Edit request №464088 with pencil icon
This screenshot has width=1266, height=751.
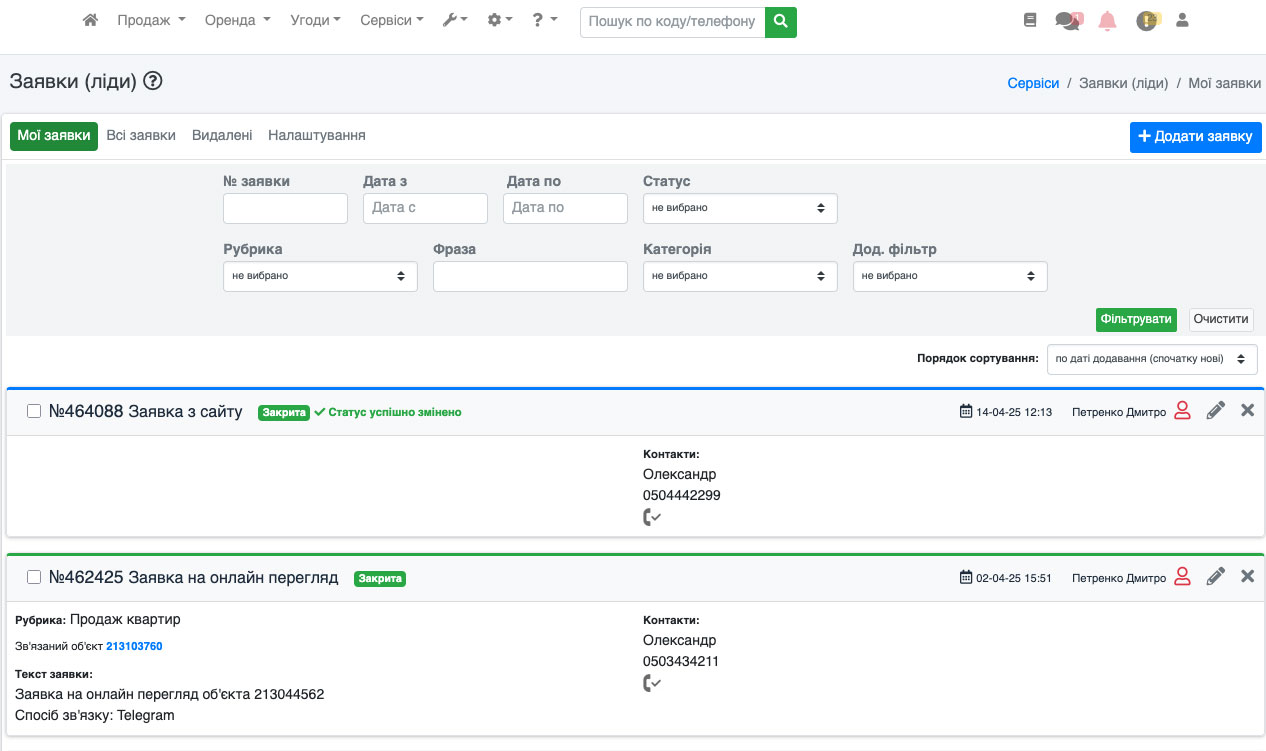click(1215, 410)
